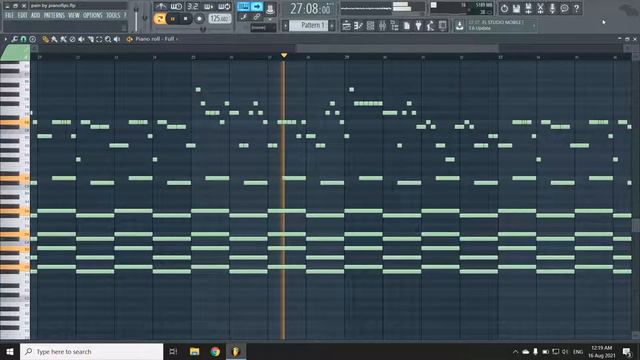The image size is (640, 360).
Task: Open the Playlist view from toolbar
Action: (x=347, y=26)
